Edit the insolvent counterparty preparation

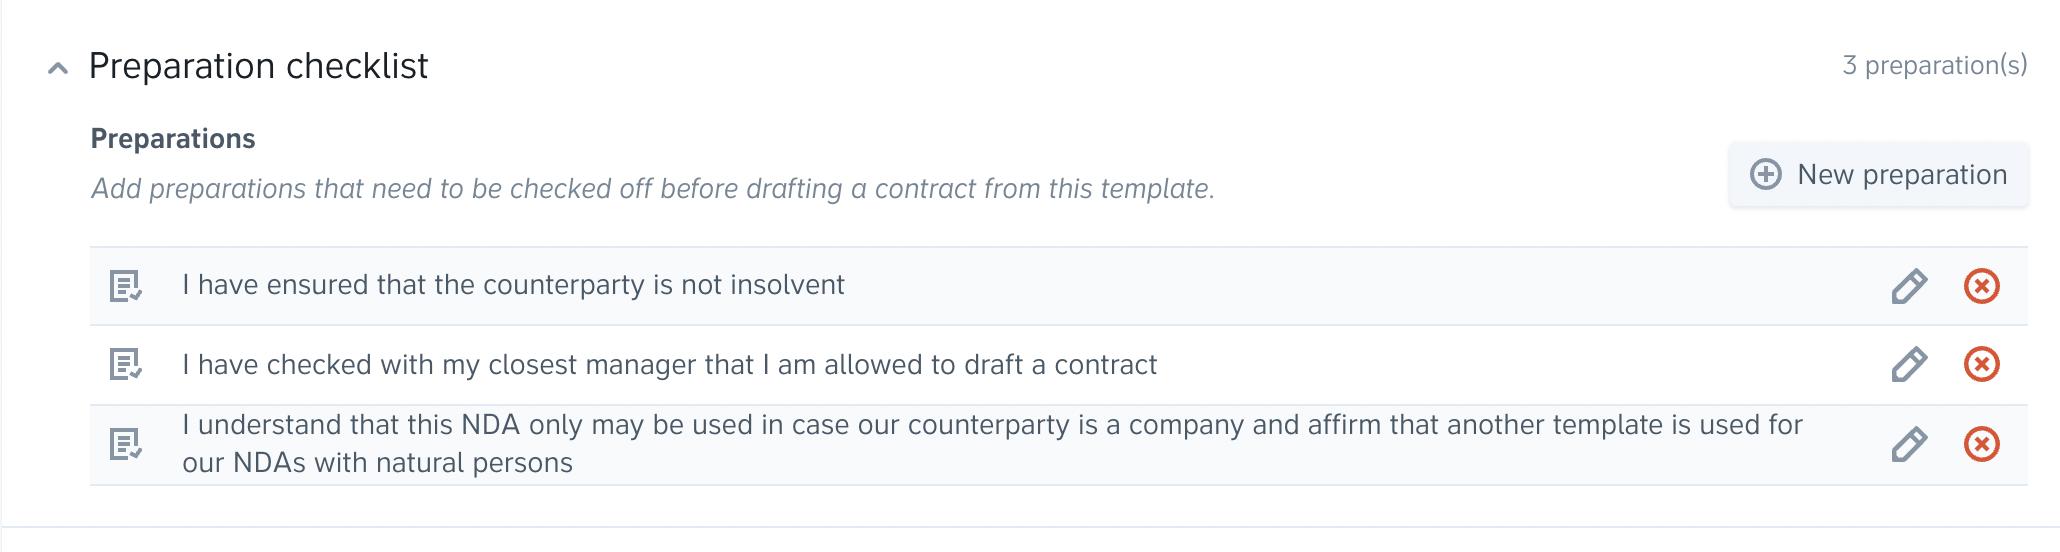click(x=1908, y=286)
